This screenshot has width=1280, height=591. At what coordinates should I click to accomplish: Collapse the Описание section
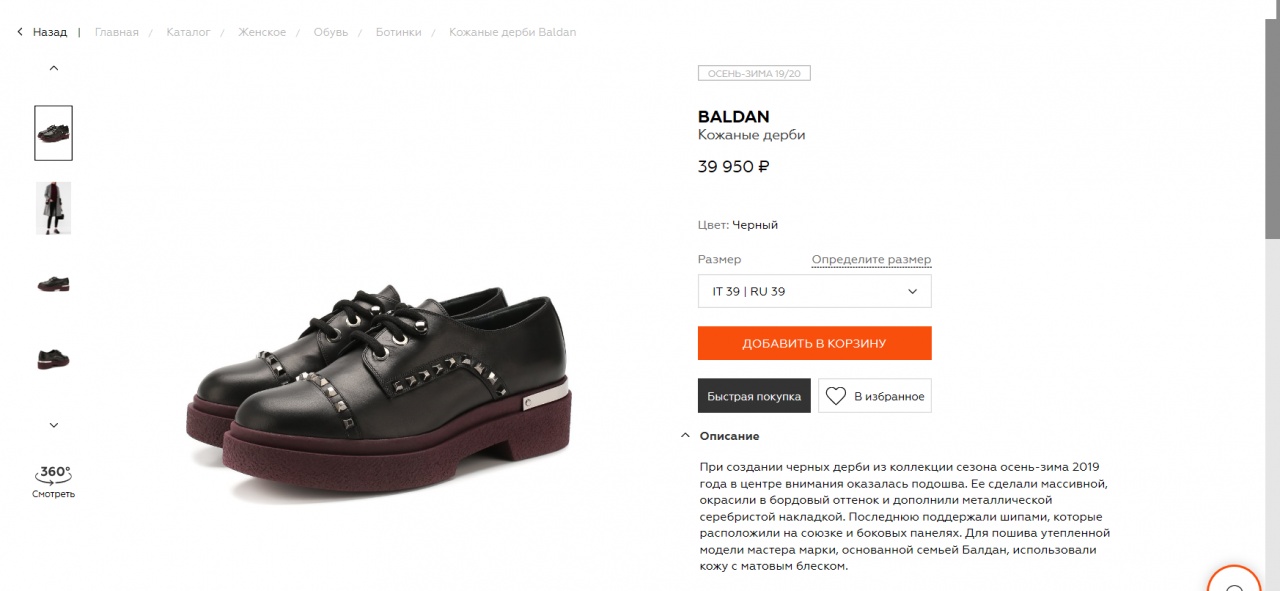(685, 436)
